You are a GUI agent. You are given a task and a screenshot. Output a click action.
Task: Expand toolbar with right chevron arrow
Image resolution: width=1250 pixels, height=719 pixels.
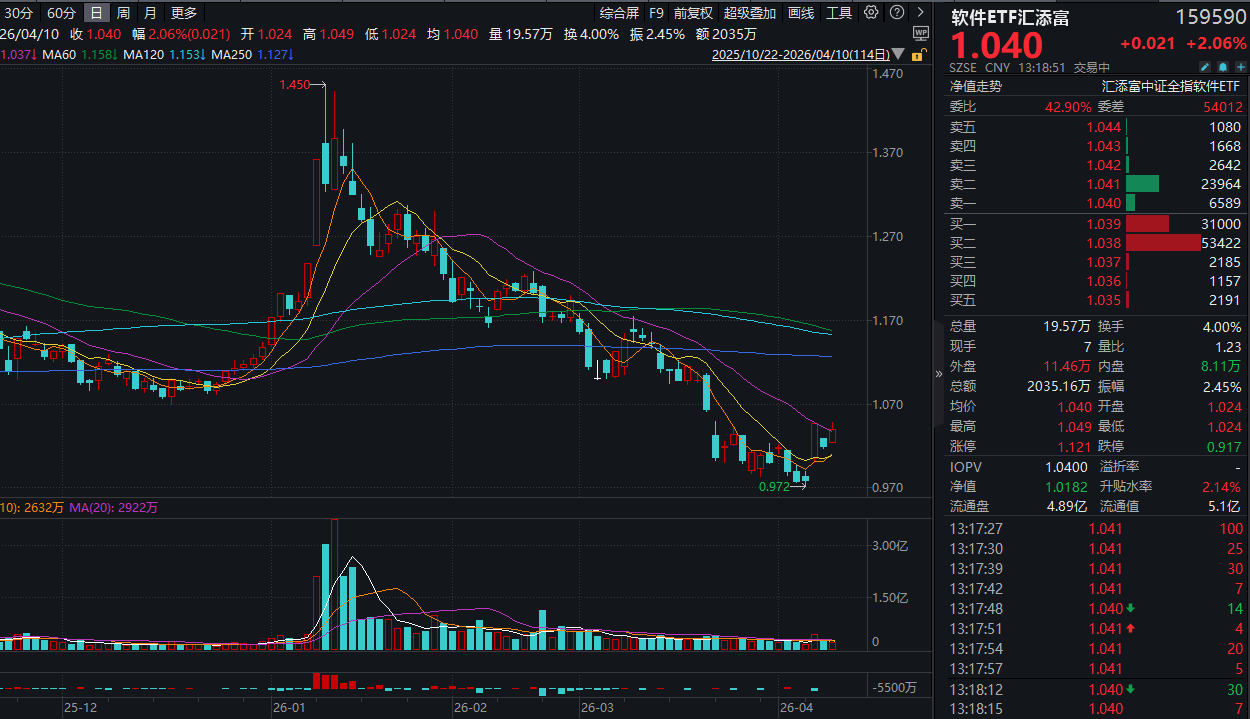(x=920, y=13)
